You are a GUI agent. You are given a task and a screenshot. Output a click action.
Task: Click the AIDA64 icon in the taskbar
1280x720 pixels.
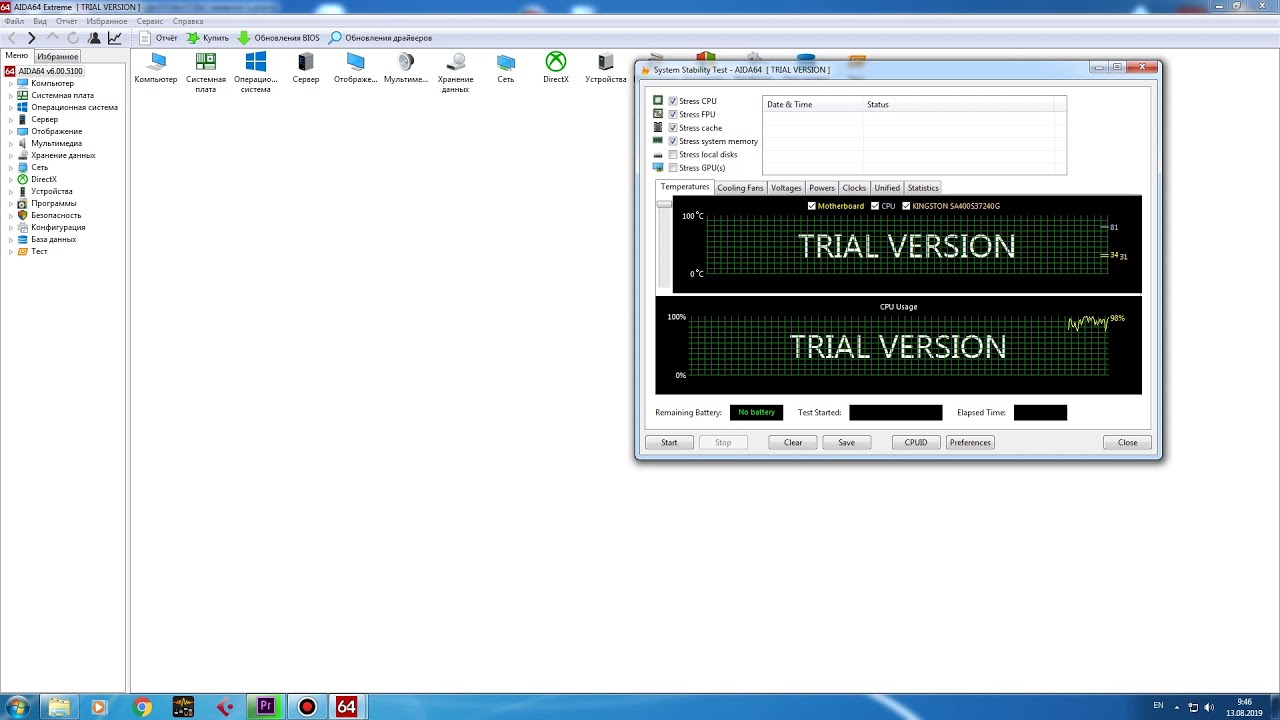(346, 707)
